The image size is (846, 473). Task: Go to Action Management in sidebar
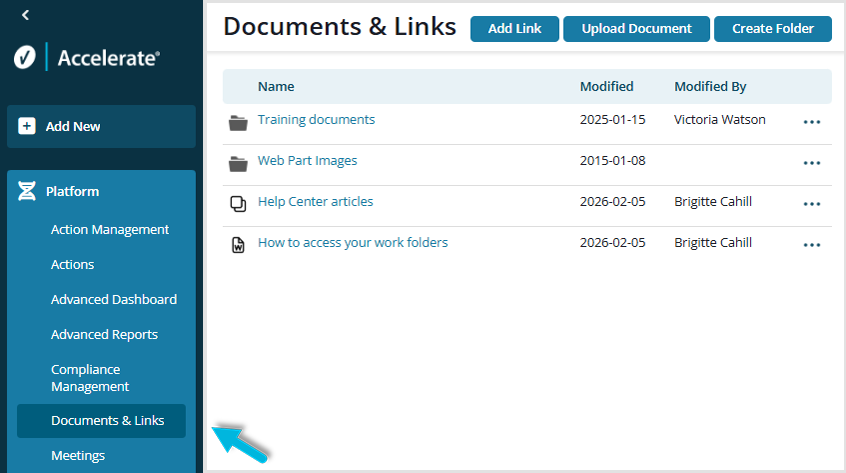point(110,230)
